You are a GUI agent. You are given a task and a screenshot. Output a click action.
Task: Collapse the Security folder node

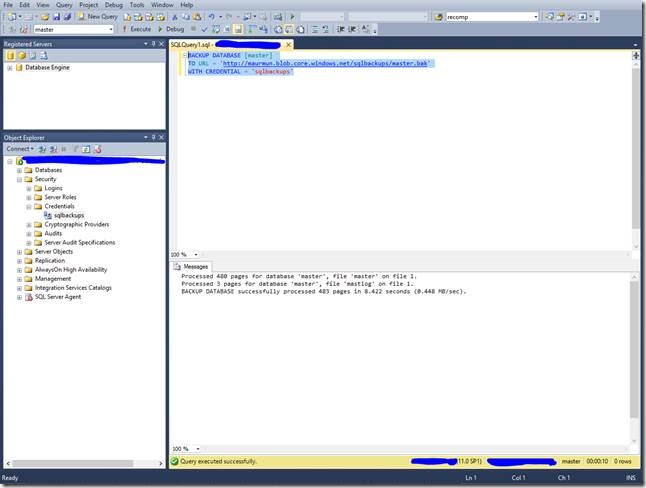(19, 179)
